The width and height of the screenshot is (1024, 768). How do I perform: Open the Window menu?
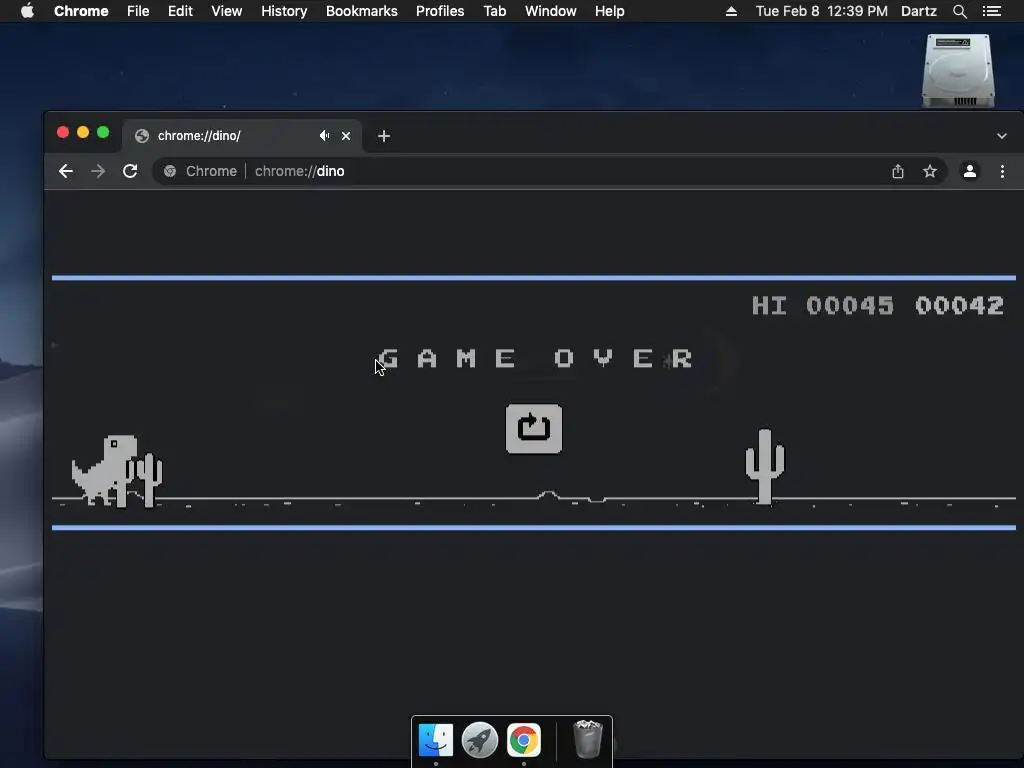(x=551, y=11)
